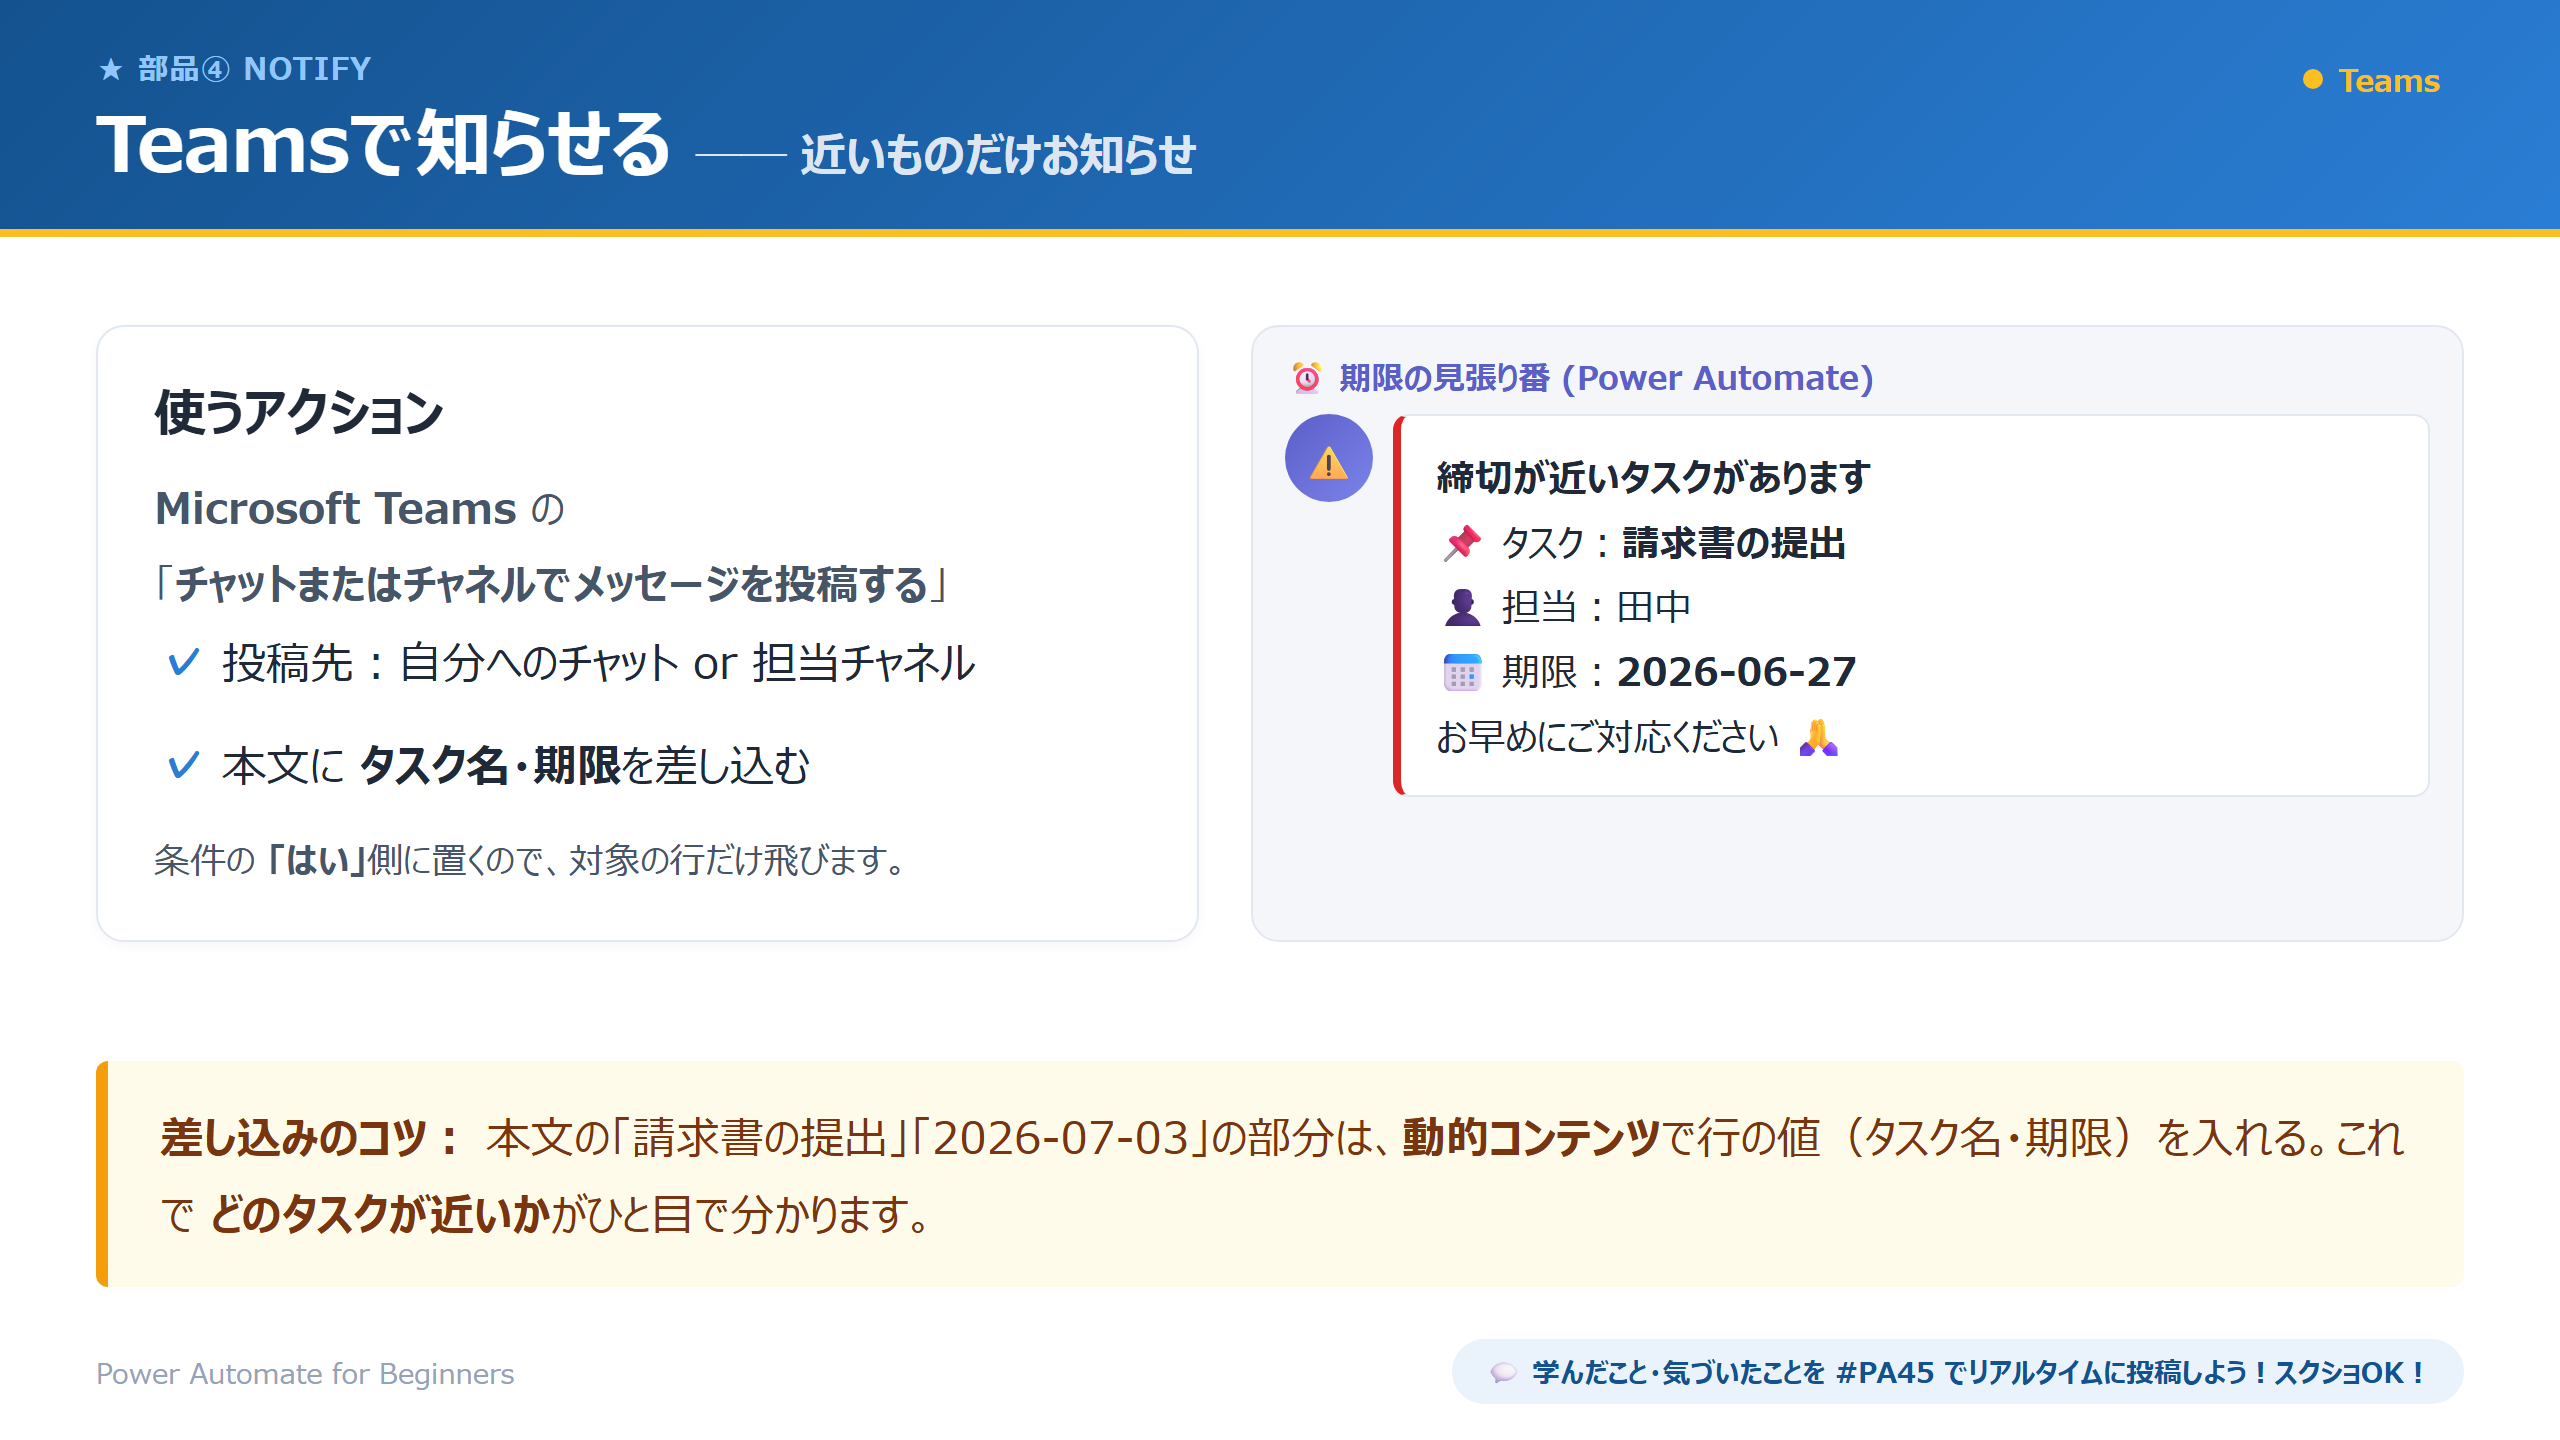Image resolution: width=2560 pixels, height=1440 pixels.
Task: Click the text お早めにご対応ください
Action: [1608, 737]
